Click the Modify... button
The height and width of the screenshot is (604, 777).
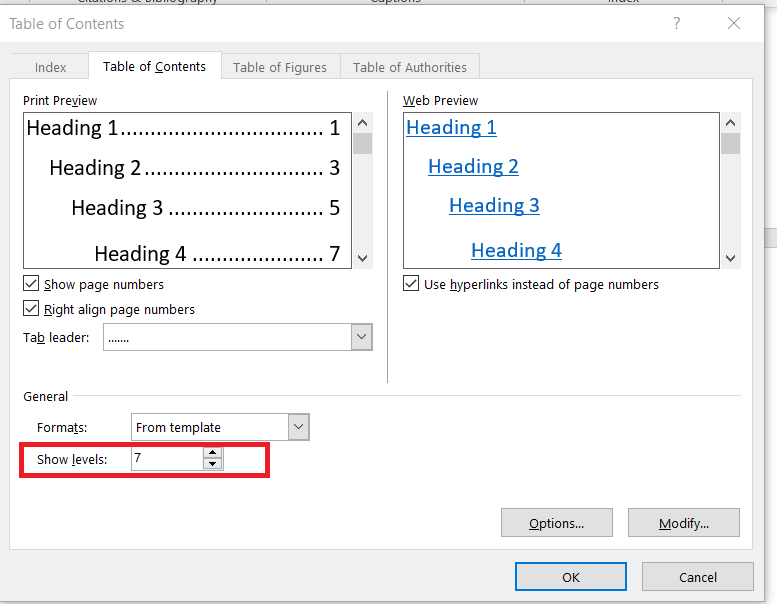click(684, 523)
